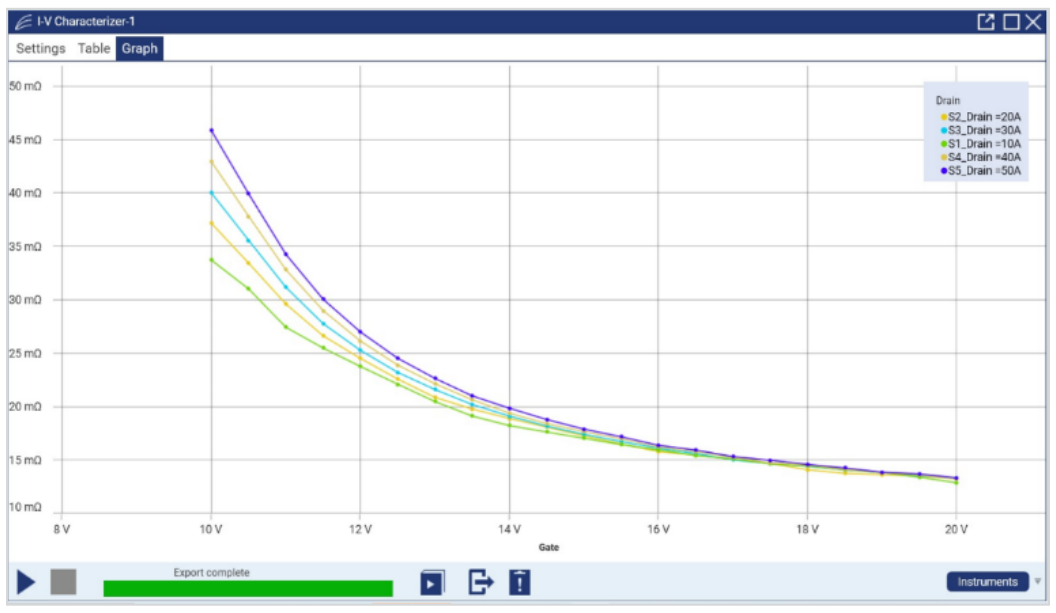The image size is (1056, 613).
Task: Open the alert clipboard icon with exclamation
Action: 520,582
